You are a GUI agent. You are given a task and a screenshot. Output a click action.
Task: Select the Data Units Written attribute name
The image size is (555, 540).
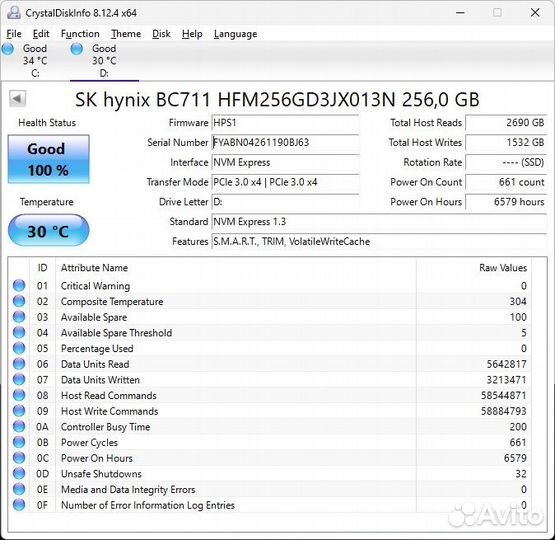(x=100, y=380)
